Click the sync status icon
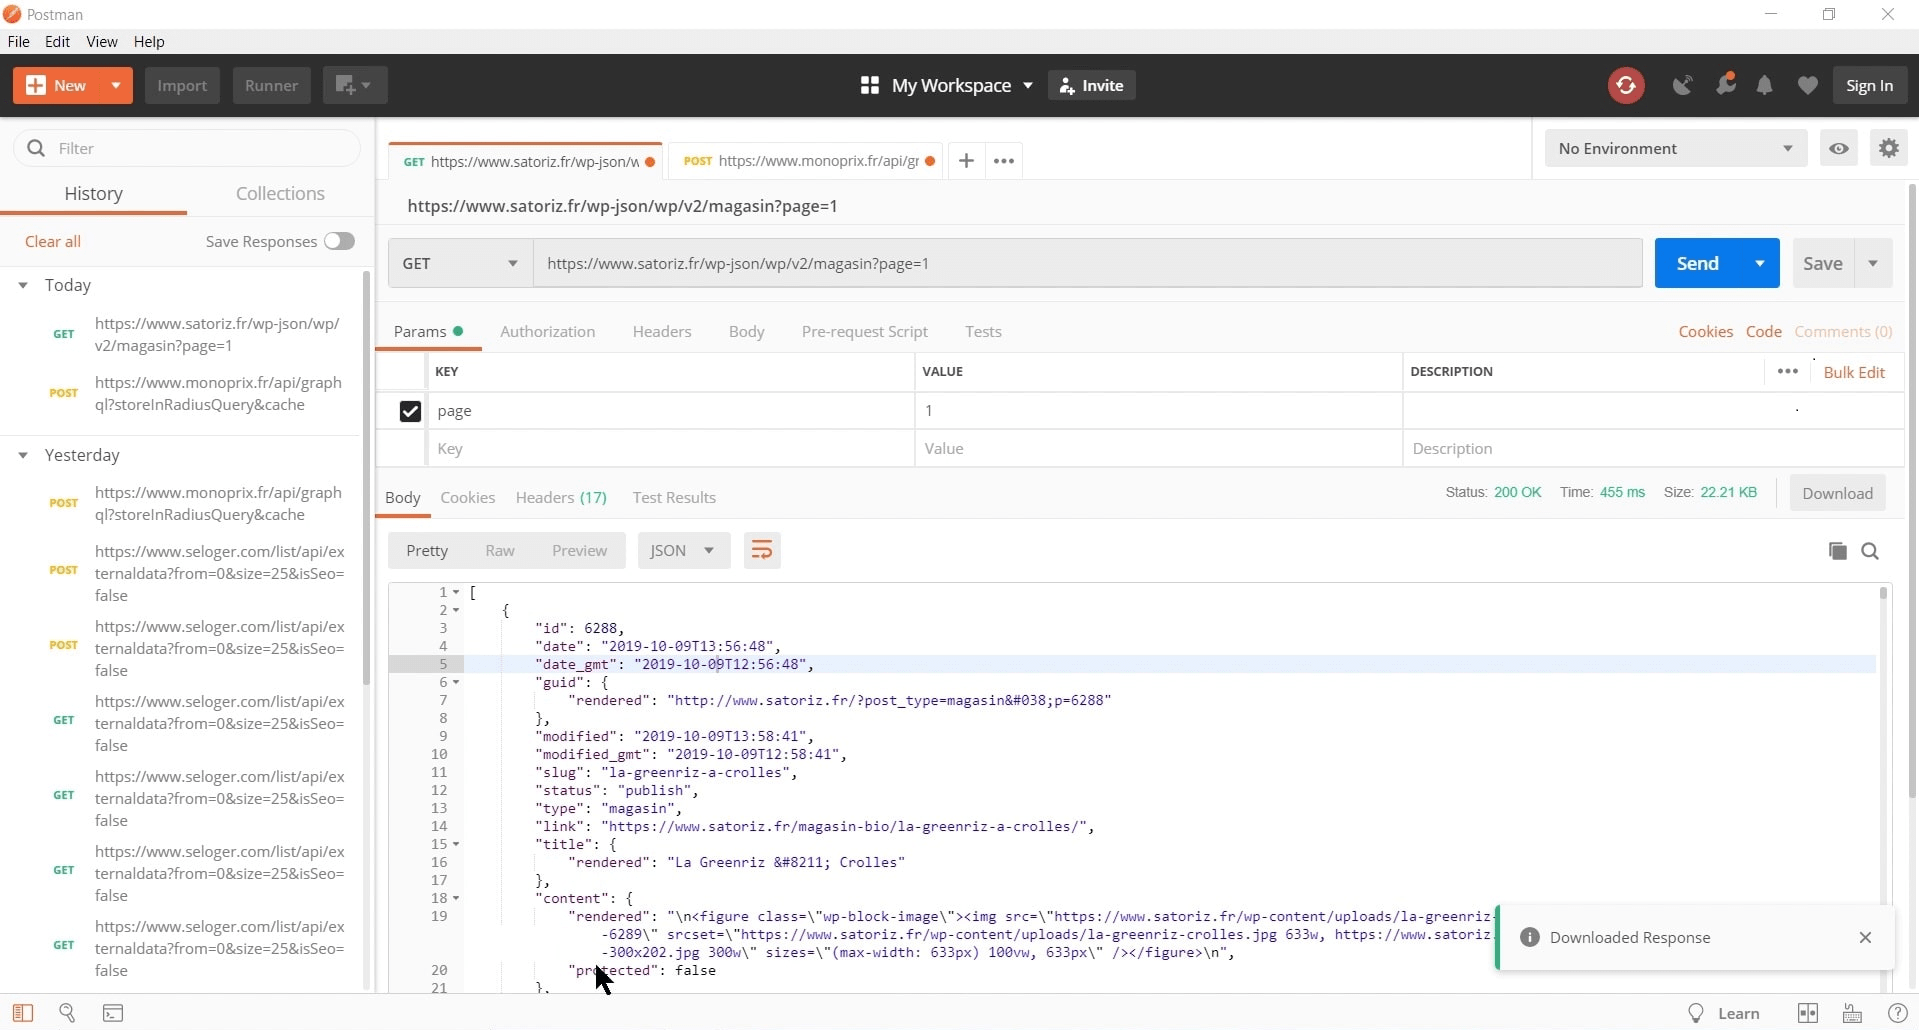This screenshot has width=1919, height=1030. click(x=1626, y=86)
